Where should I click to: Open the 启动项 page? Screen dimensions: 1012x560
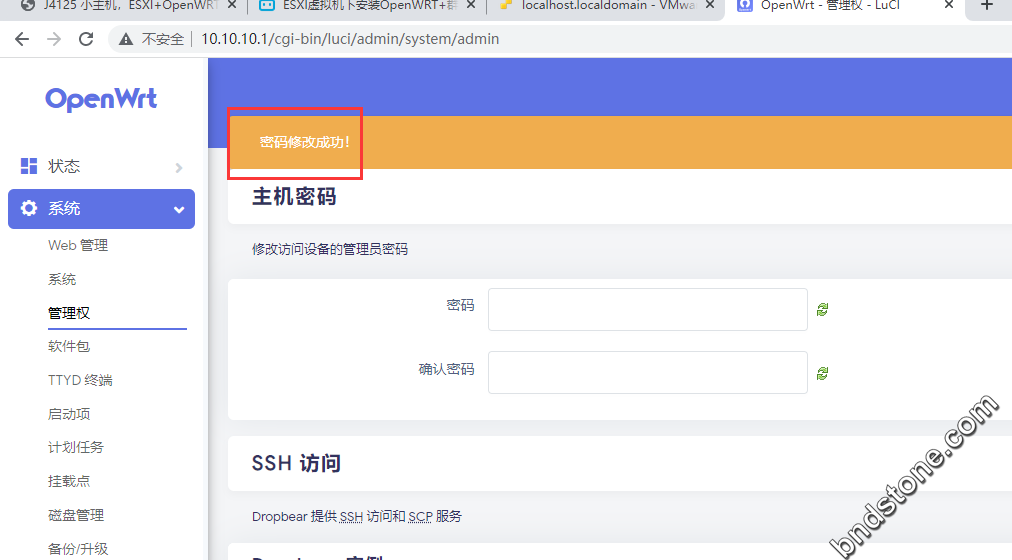coord(69,414)
